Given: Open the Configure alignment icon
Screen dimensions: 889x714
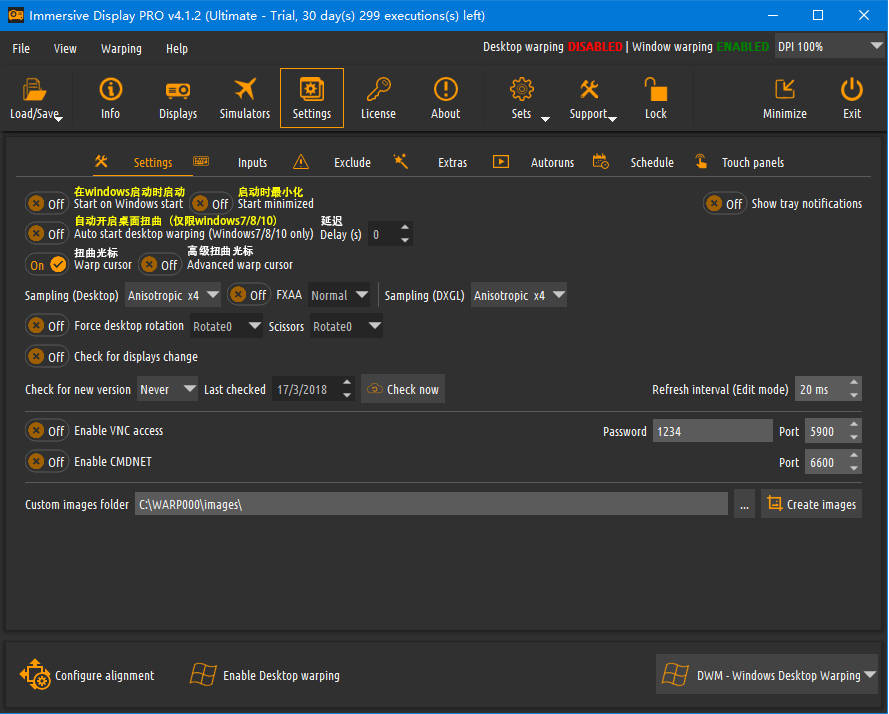Looking at the screenshot, I should click(35, 674).
